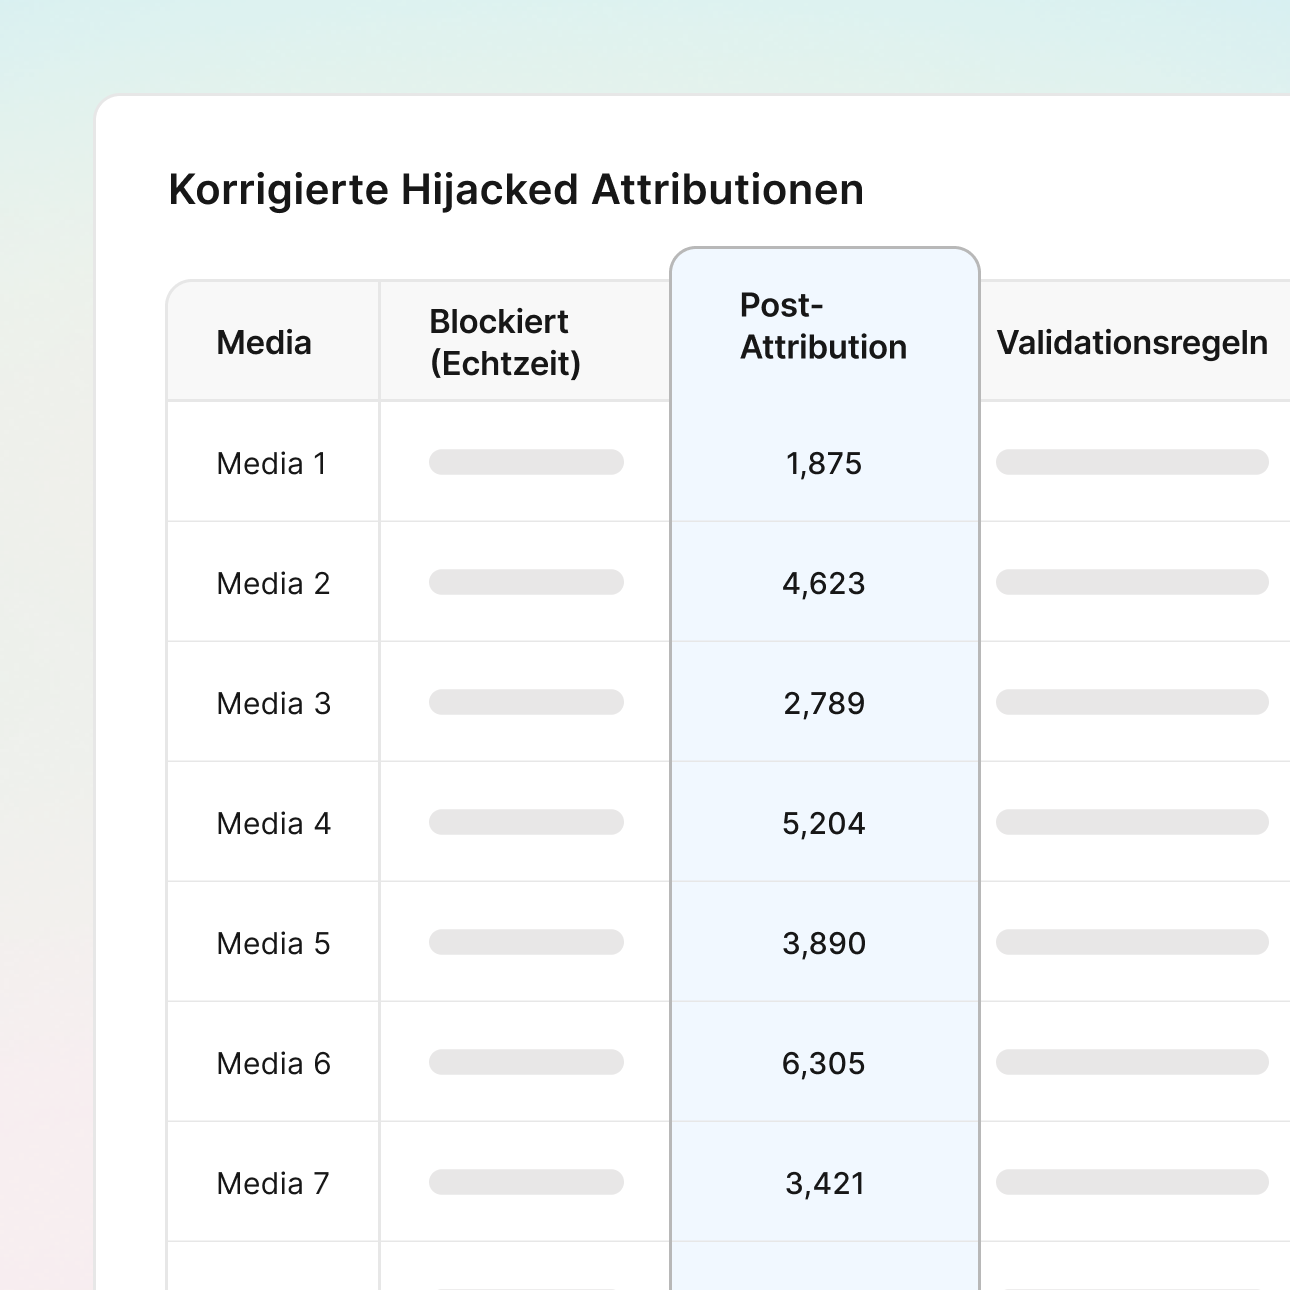Screen dimensions: 1290x1290
Task: Click the Media 2 row label
Action: (x=273, y=584)
